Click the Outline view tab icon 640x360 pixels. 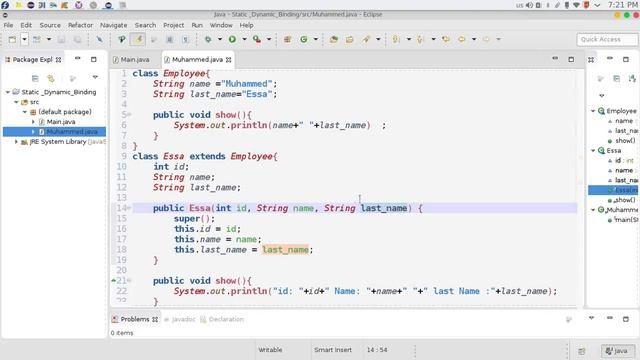[591, 60]
